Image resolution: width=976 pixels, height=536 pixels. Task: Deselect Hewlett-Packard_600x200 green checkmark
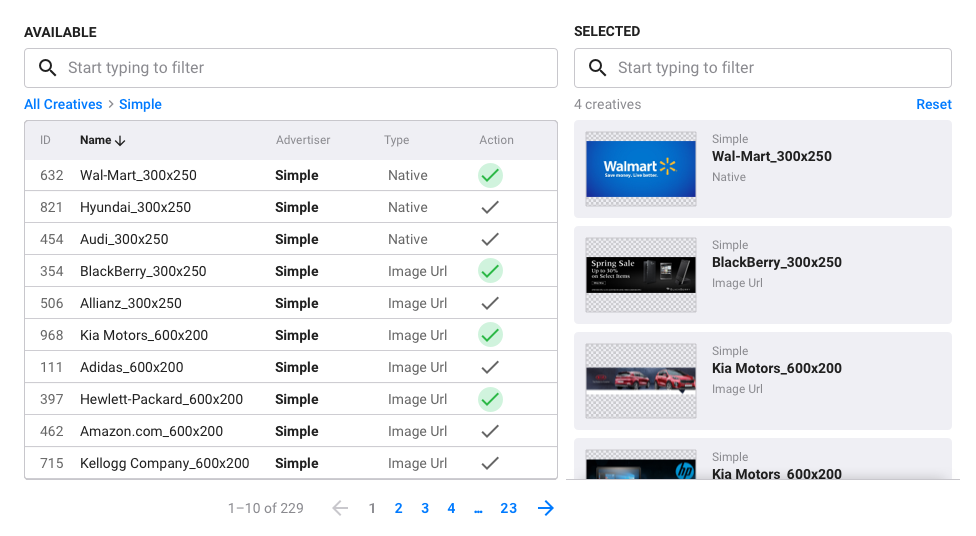[x=490, y=400]
